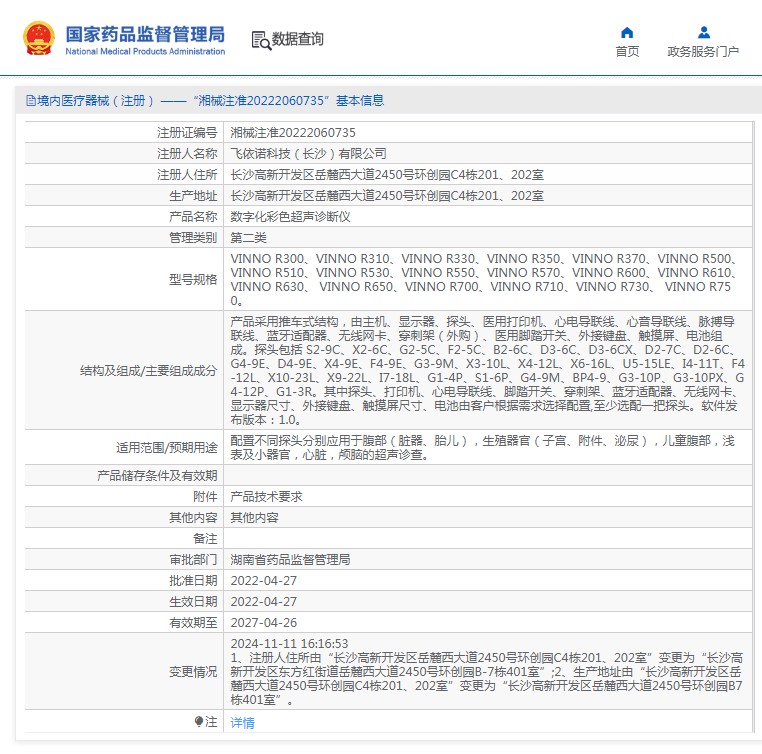
Task: Select 湖南省药品监督管理局 approval department
Action: 290,560
